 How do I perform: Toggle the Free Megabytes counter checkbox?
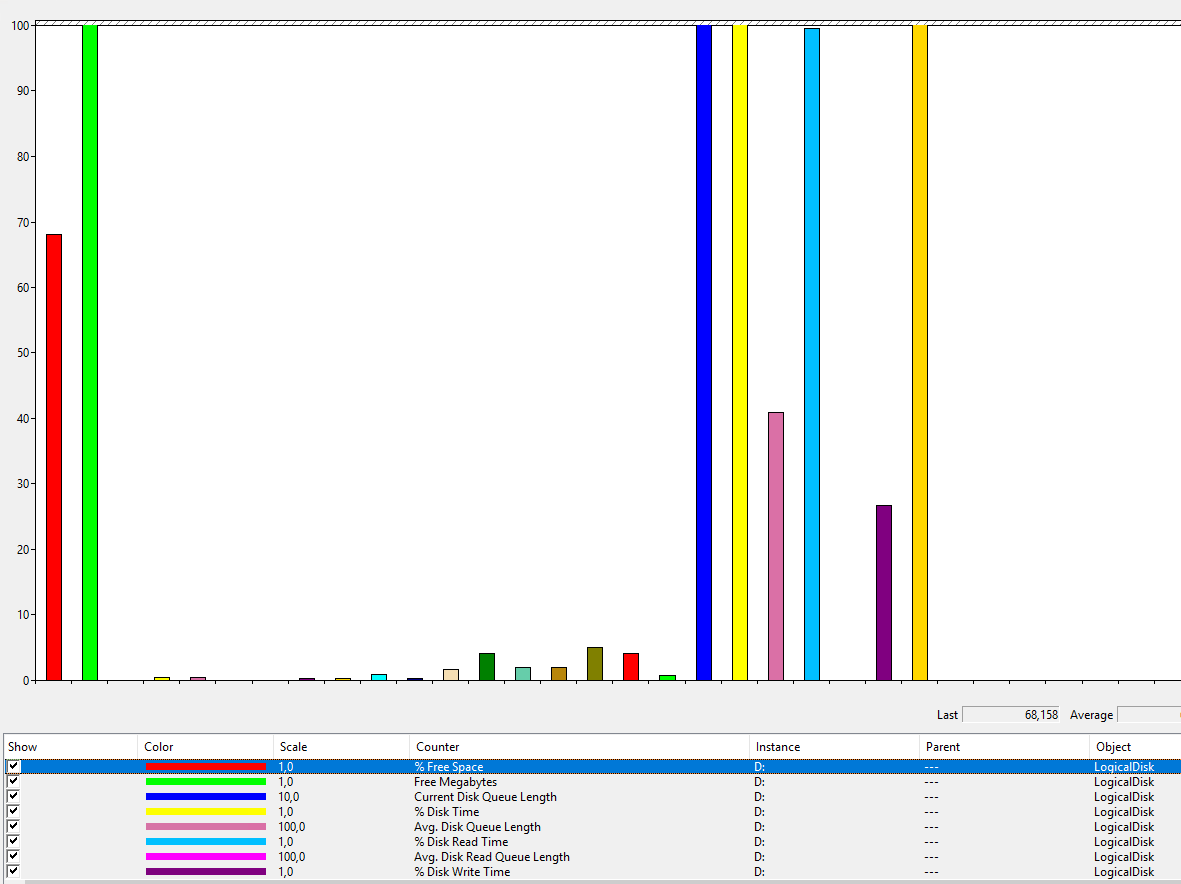[13, 782]
